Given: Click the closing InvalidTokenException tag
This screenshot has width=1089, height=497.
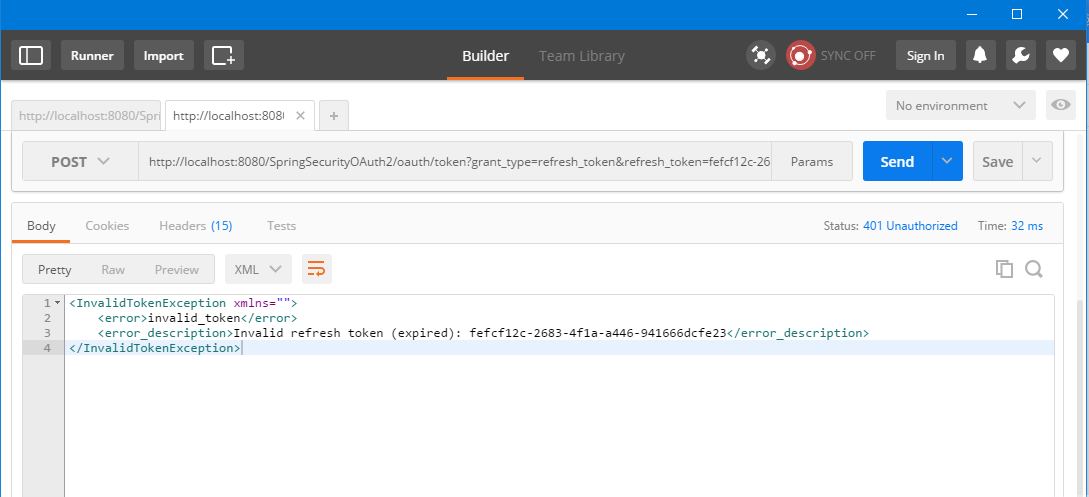Looking at the screenshot, I should pos(155,348).
